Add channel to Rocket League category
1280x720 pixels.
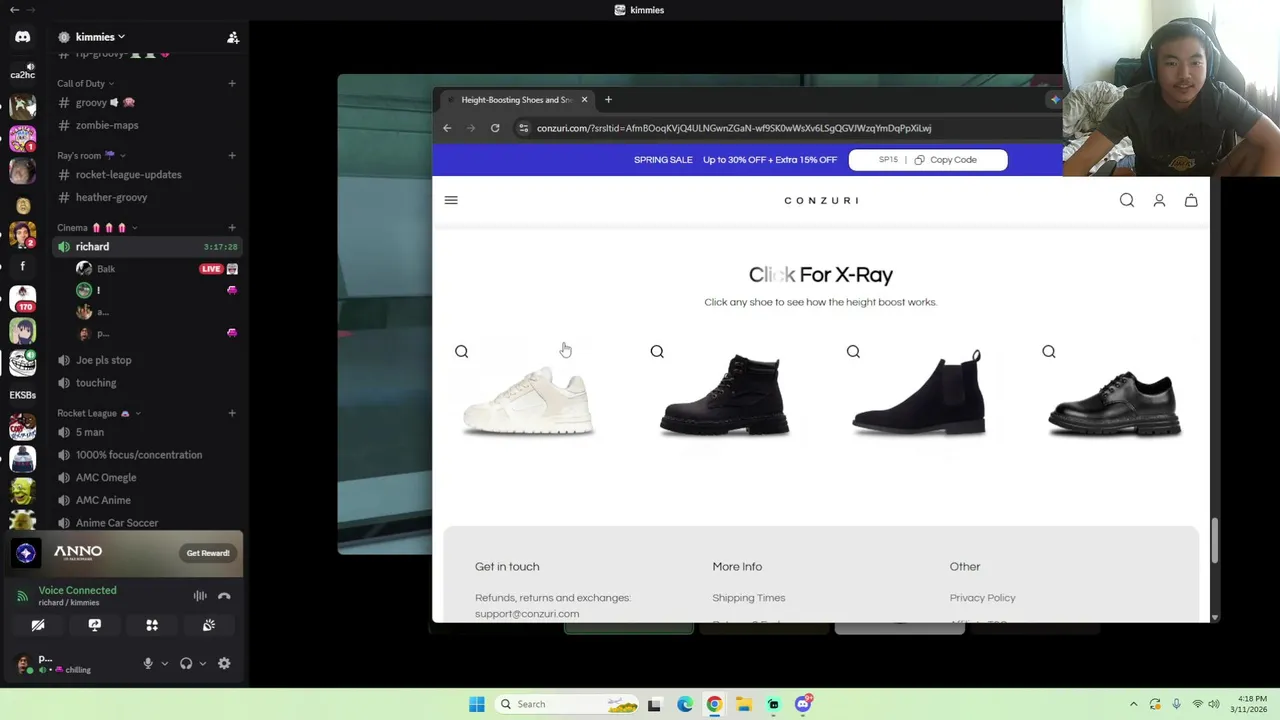232,413
